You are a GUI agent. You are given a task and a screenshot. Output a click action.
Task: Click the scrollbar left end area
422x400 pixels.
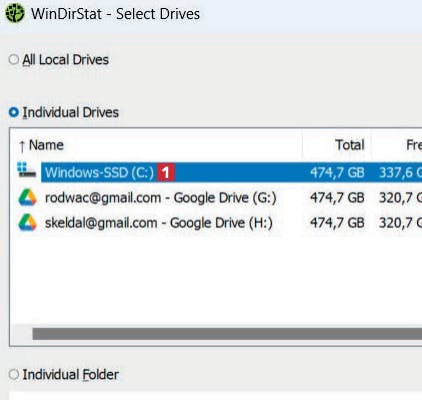click(x=21, y=334)
